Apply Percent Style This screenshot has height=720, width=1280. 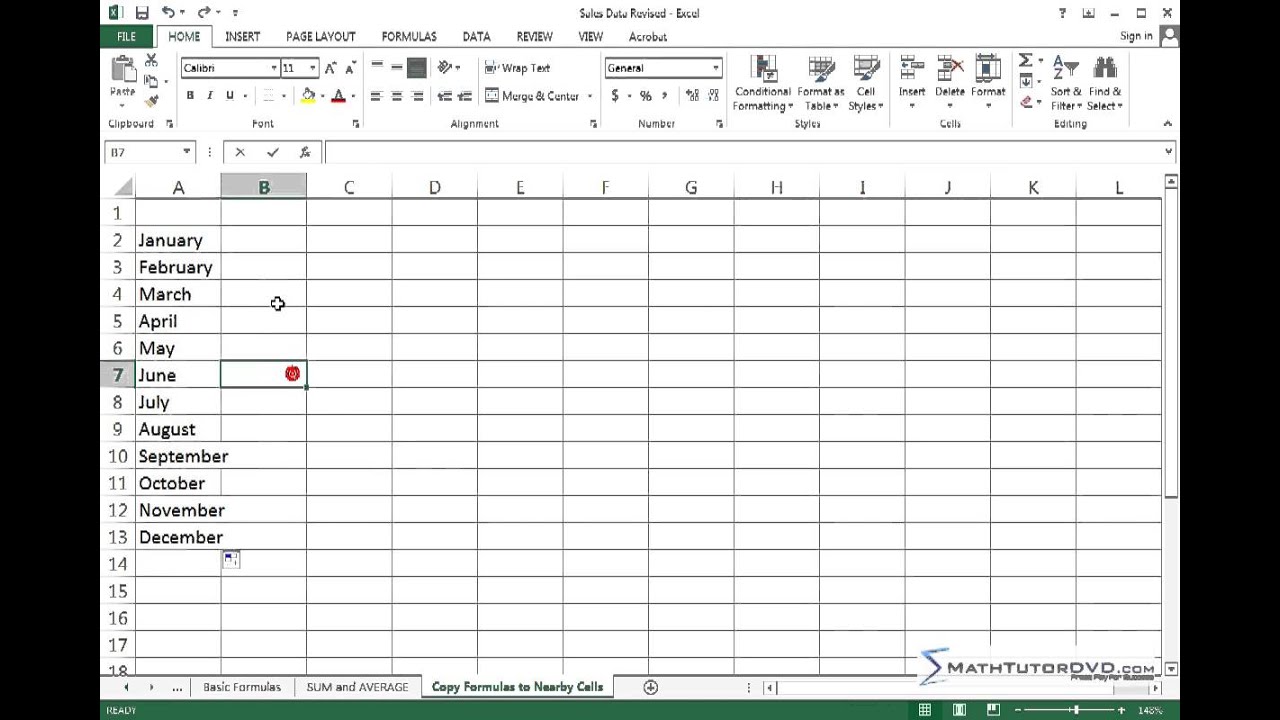pyautogui.click(x=646, y=96)
